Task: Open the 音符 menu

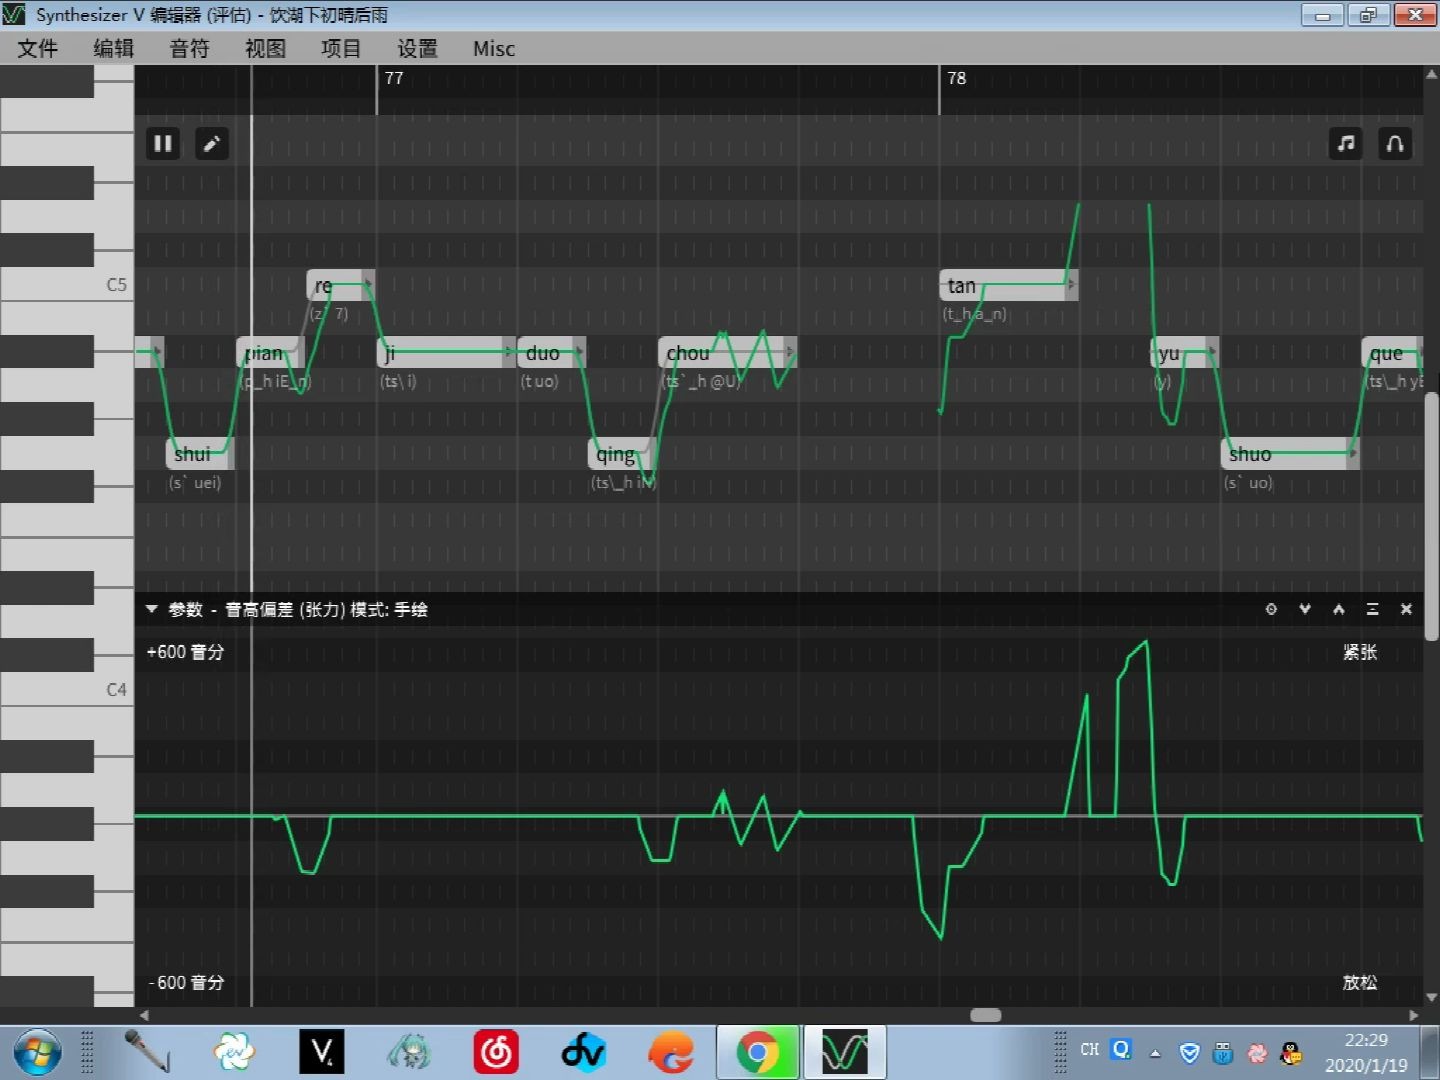Action: (x=189, y=48)
